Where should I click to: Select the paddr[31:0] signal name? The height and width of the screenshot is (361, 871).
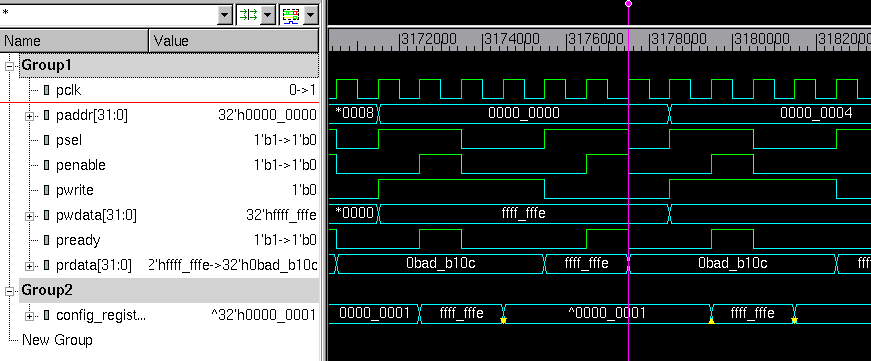click(x=92, y=116)
